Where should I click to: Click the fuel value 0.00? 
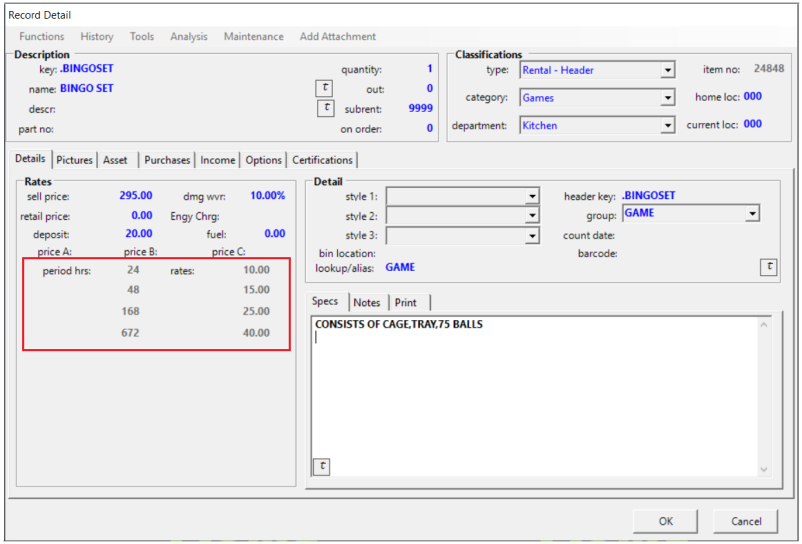[x=275, y=234]
